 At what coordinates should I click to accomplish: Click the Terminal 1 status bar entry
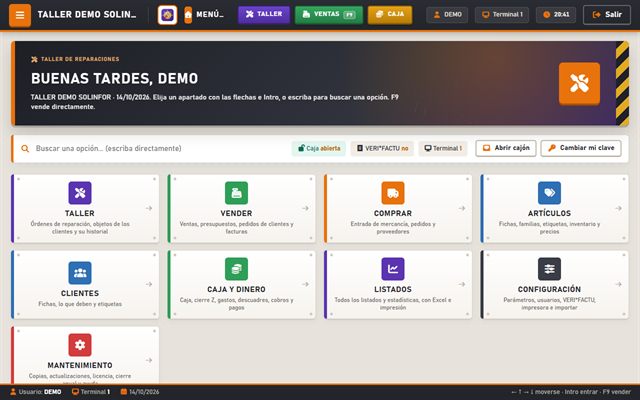(x=91, y=392)
